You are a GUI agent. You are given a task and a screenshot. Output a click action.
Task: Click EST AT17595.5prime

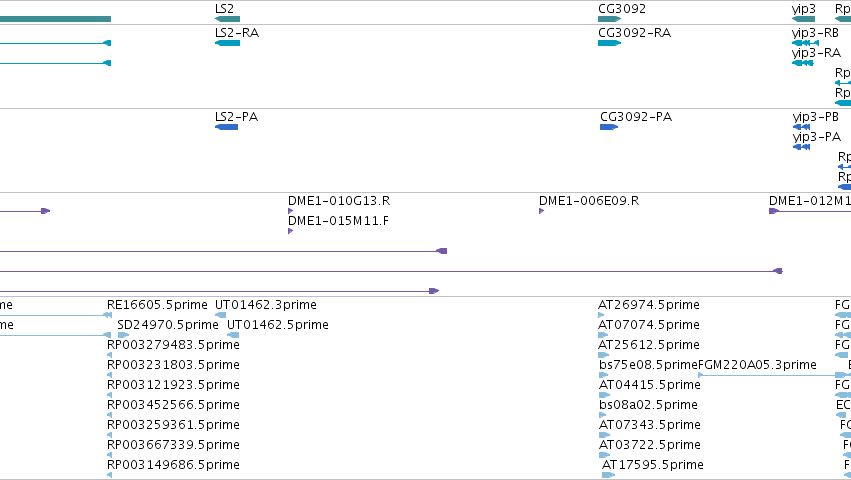(x=653, y=465)
